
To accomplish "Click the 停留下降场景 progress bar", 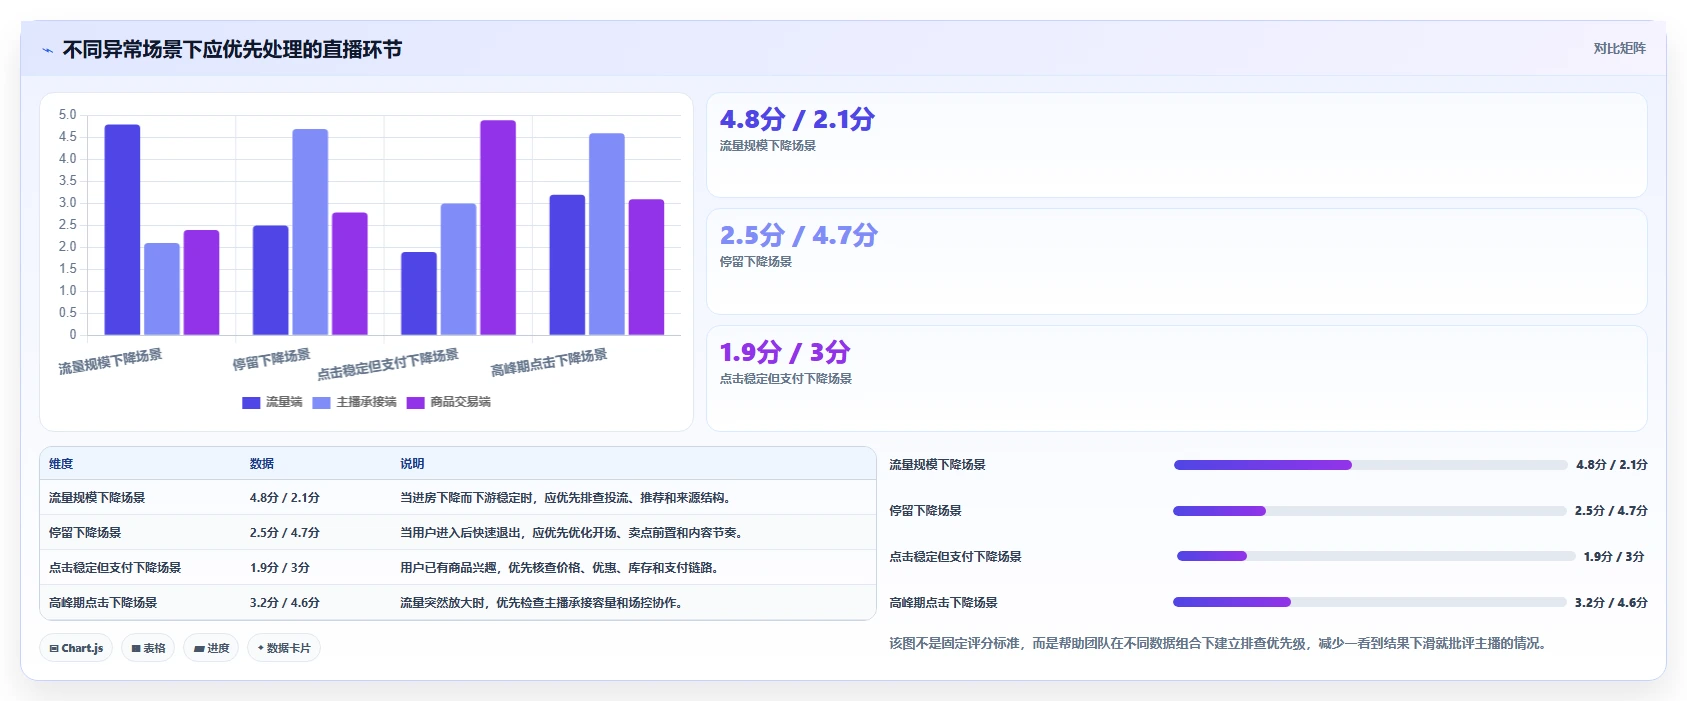I will (1369, 511).
